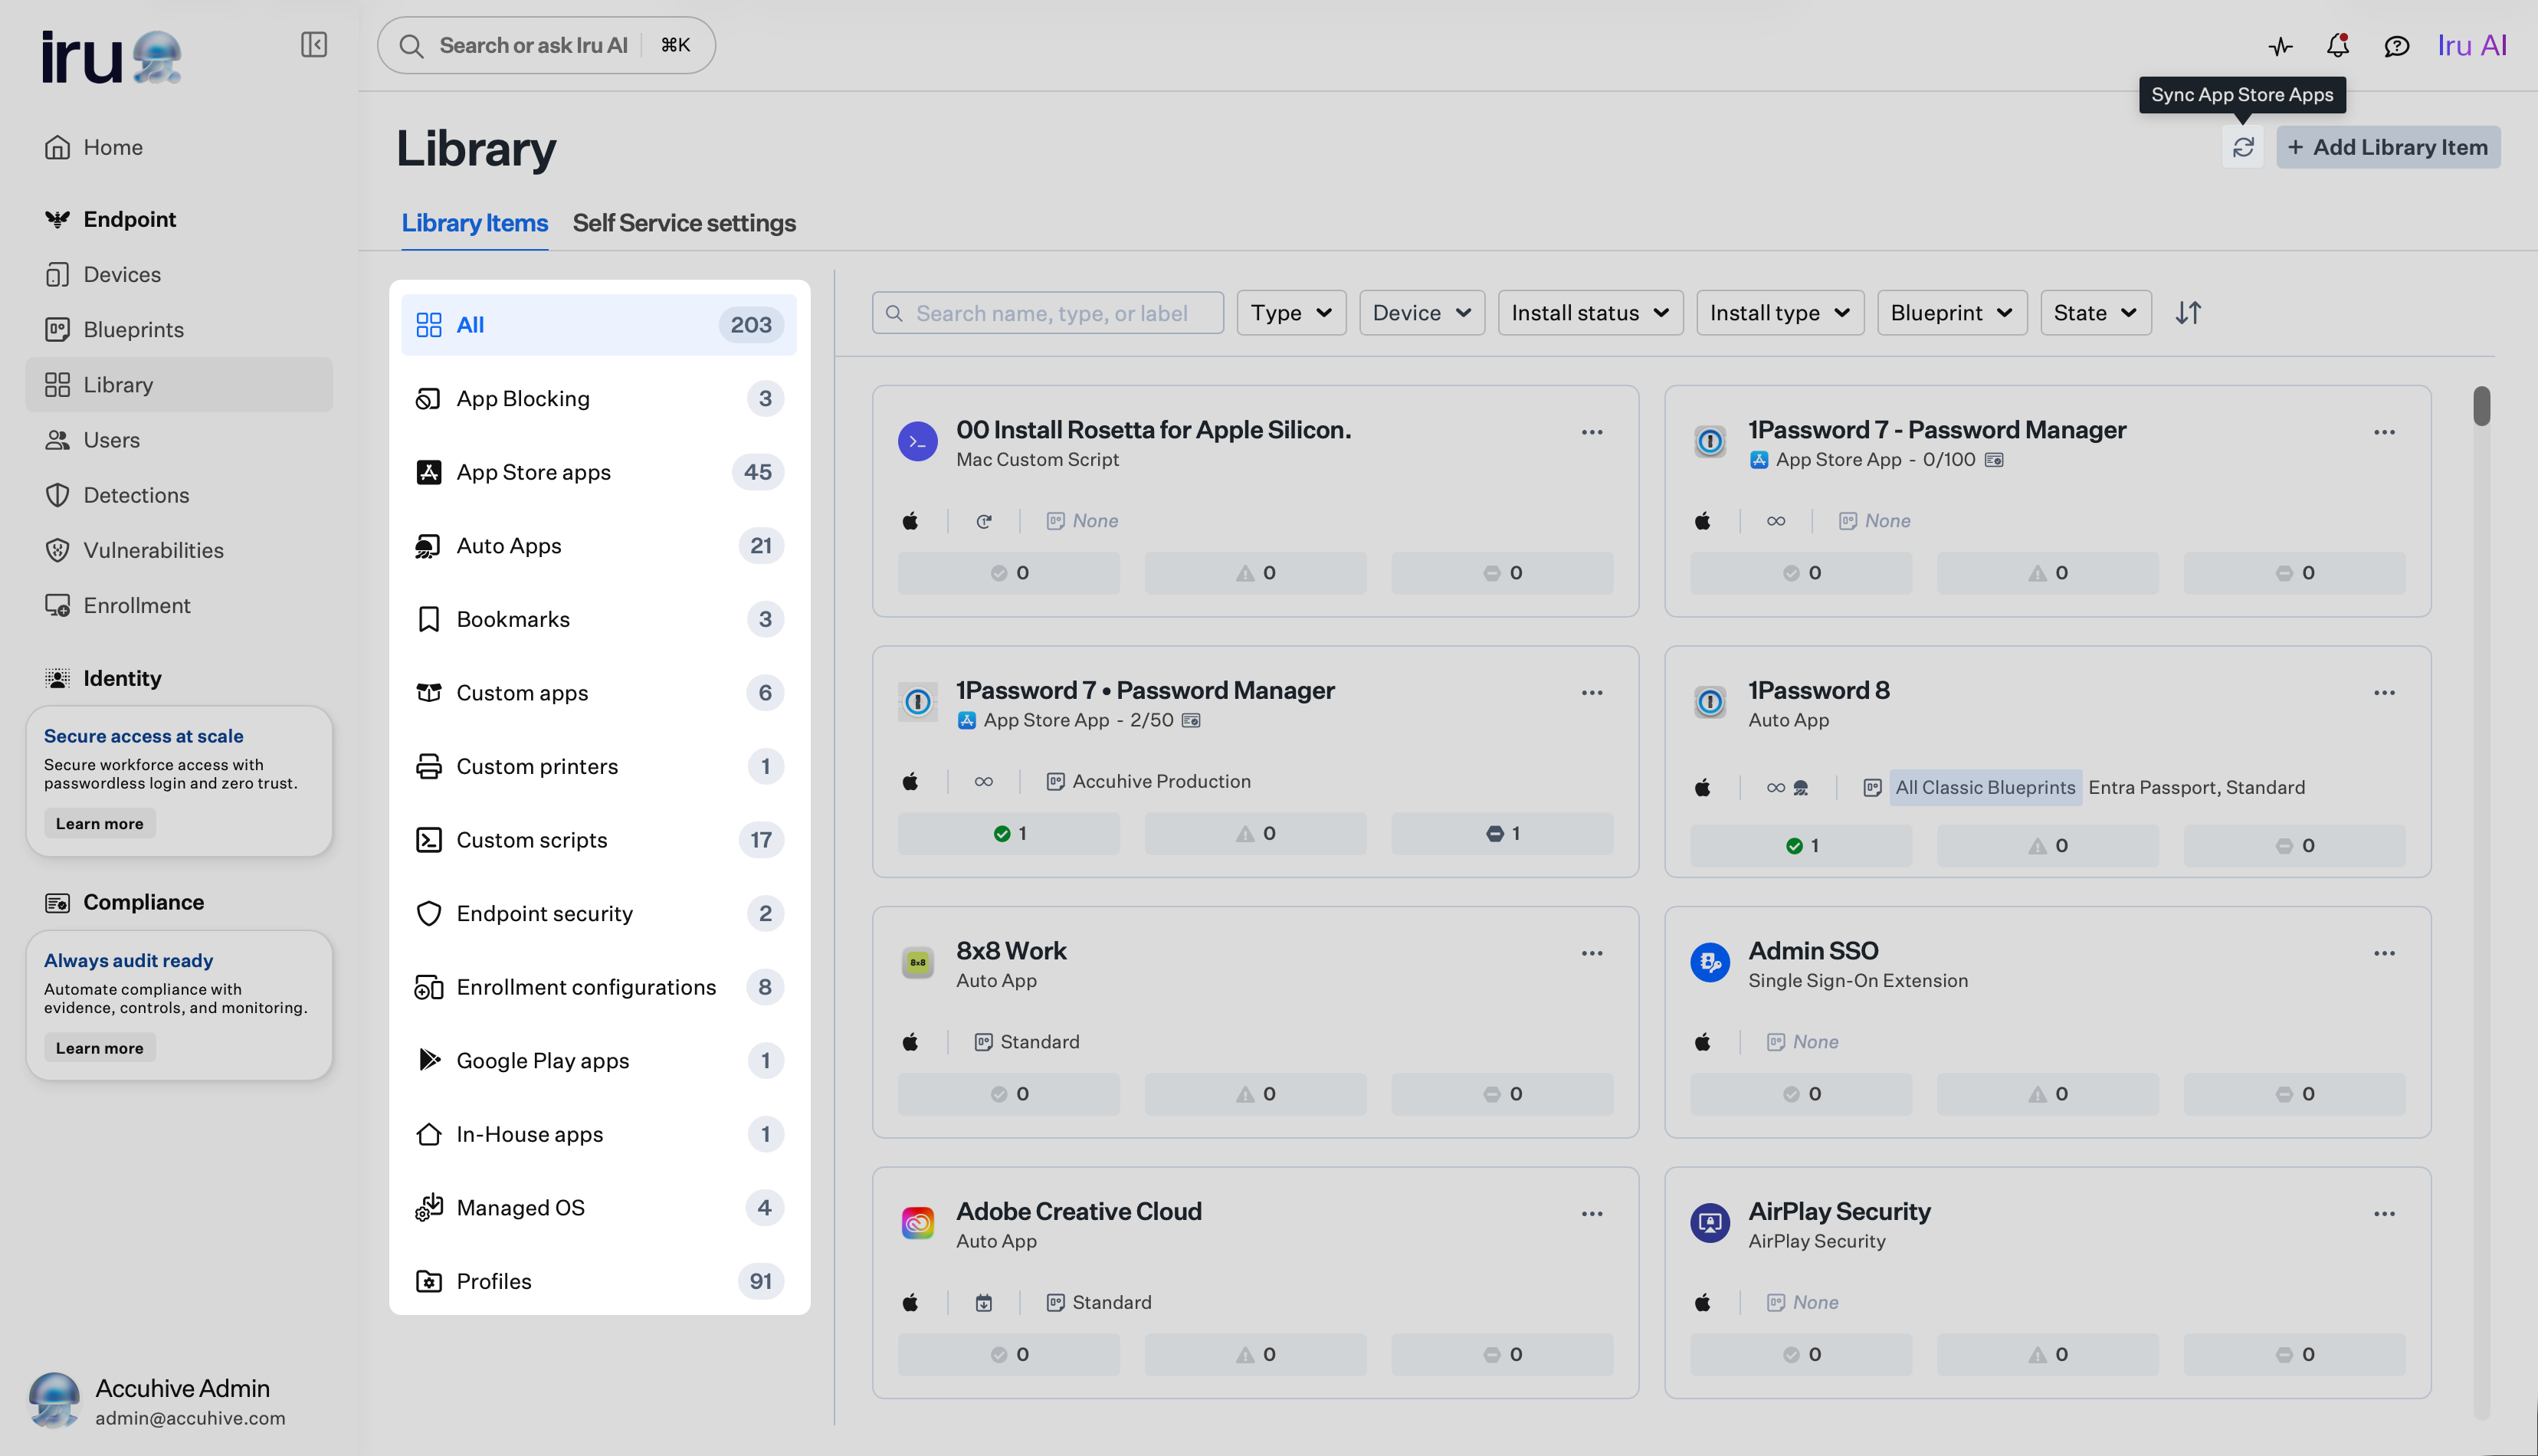Select Bookmarks category
Viewport: 2538px width, 1456px height.
coord(598,619)
